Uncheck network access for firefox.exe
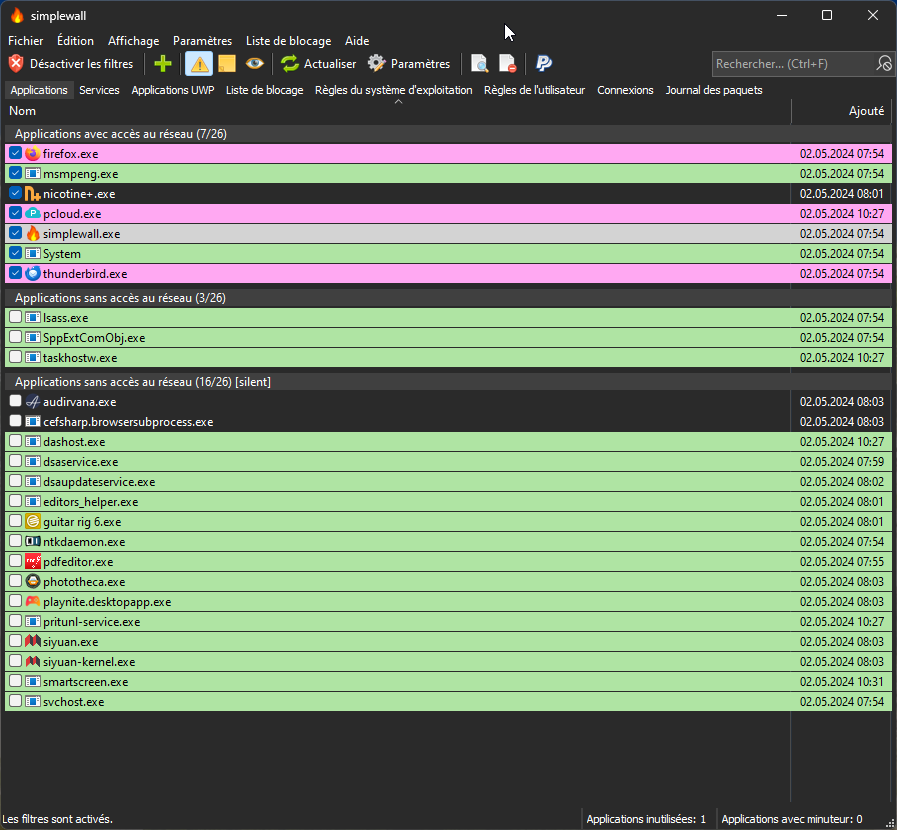Image resolution: width=897 pixels, height=830 pixels. [x=15, y=153]
